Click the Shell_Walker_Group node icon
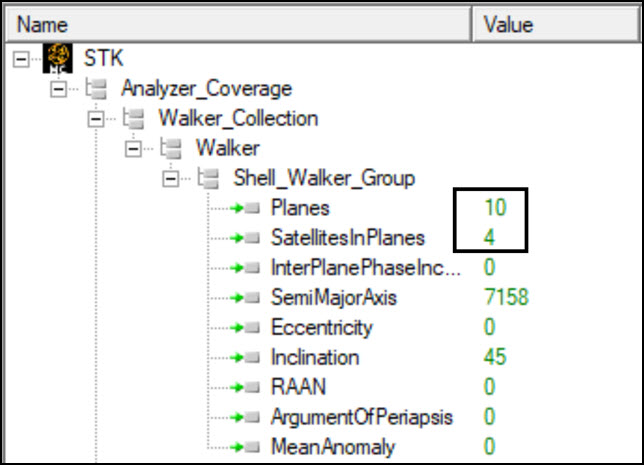644x465 pixels. point(213,178)
